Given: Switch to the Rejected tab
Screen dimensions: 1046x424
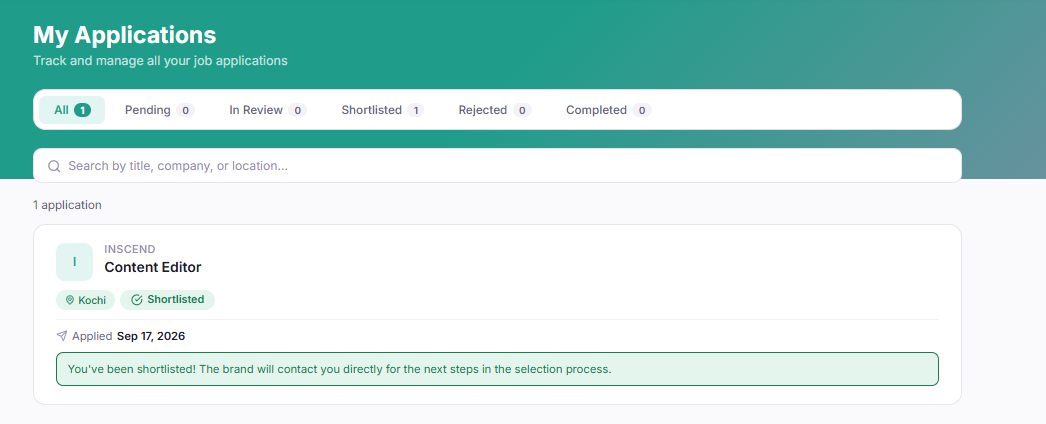Looking at the screenshot, I should click(494, 110).
